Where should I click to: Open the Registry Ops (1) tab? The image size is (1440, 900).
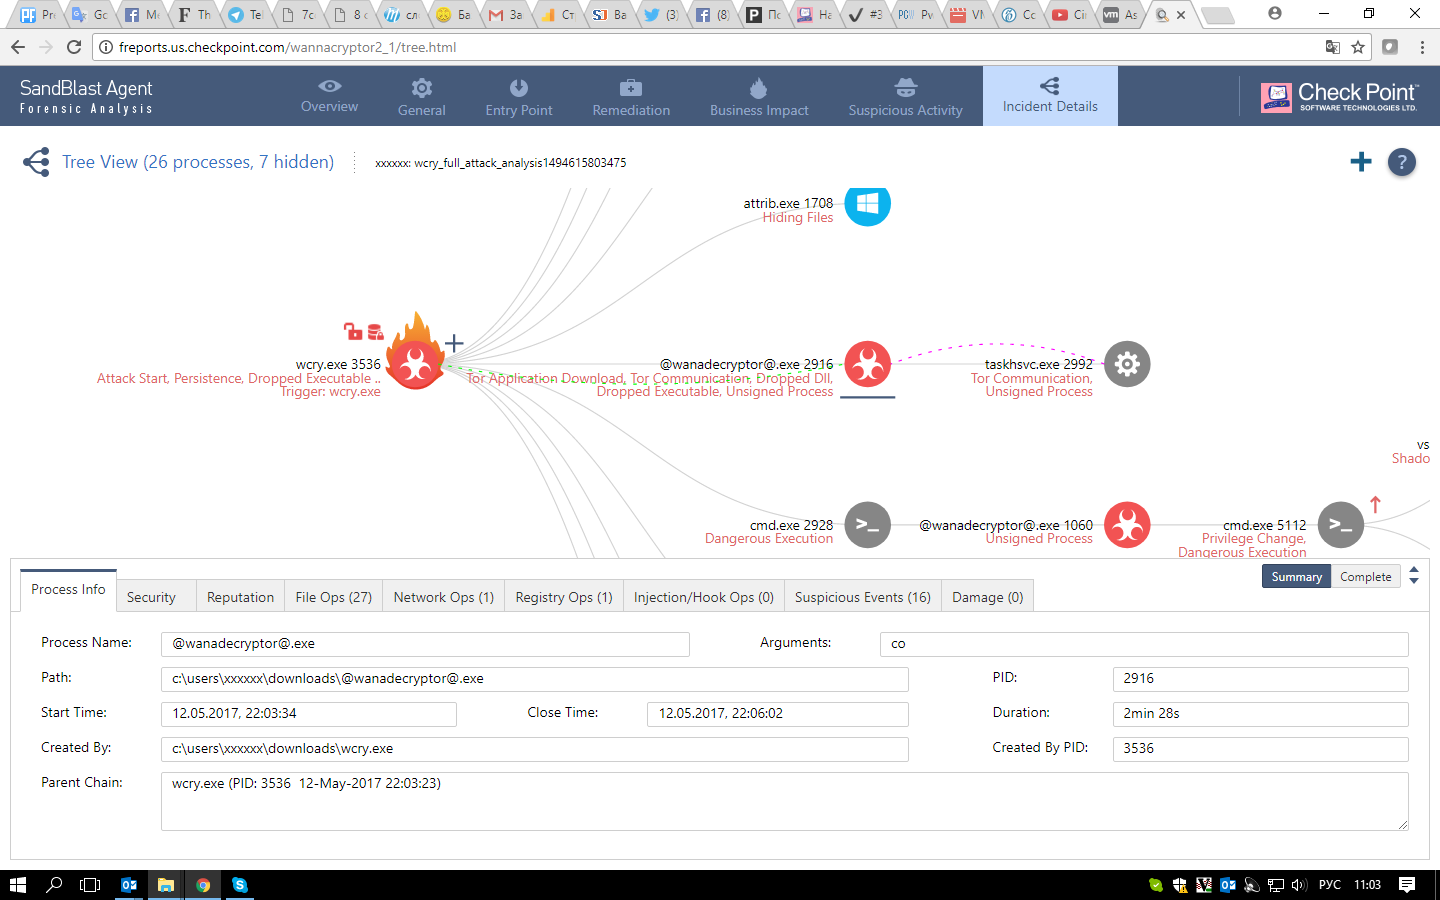click(564, 597)
